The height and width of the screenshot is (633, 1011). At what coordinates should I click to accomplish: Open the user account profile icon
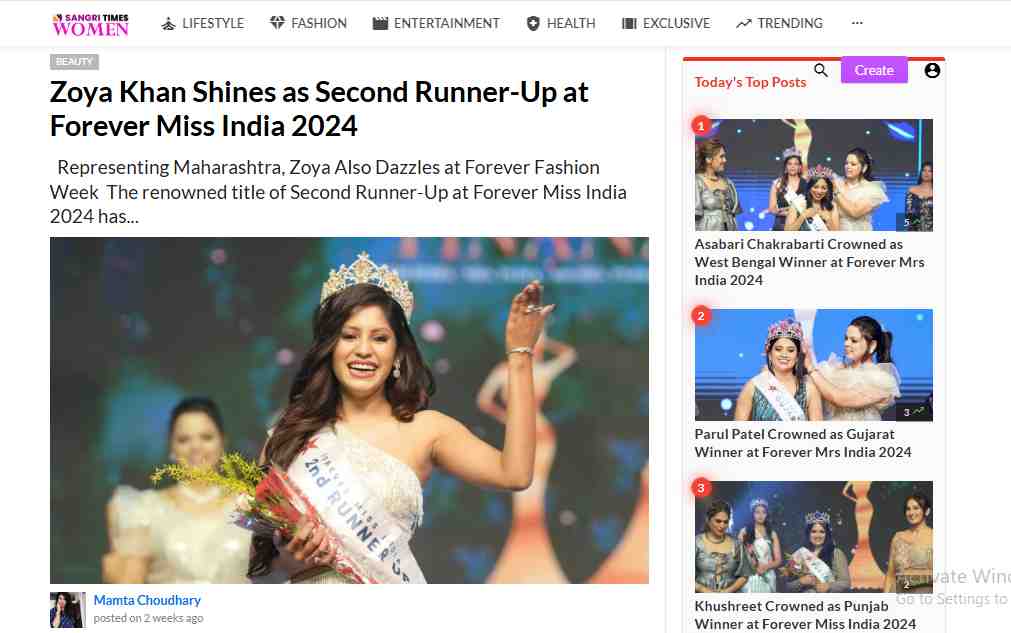coord(932,70)
